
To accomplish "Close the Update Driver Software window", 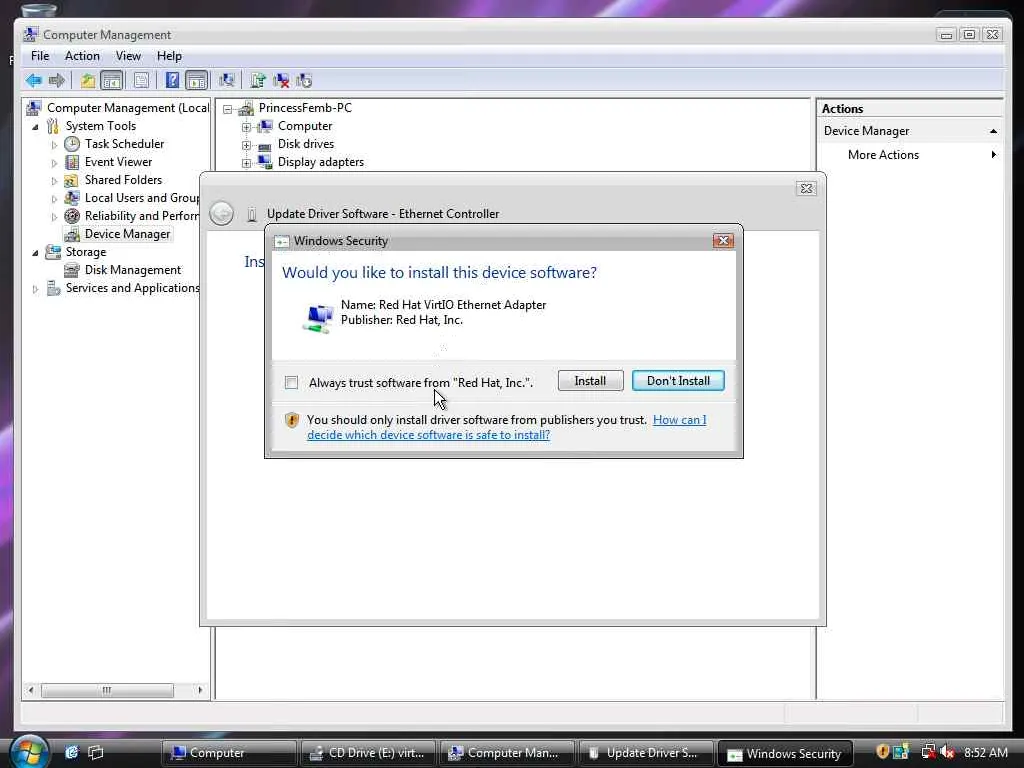I will click(x=807, y=188).
